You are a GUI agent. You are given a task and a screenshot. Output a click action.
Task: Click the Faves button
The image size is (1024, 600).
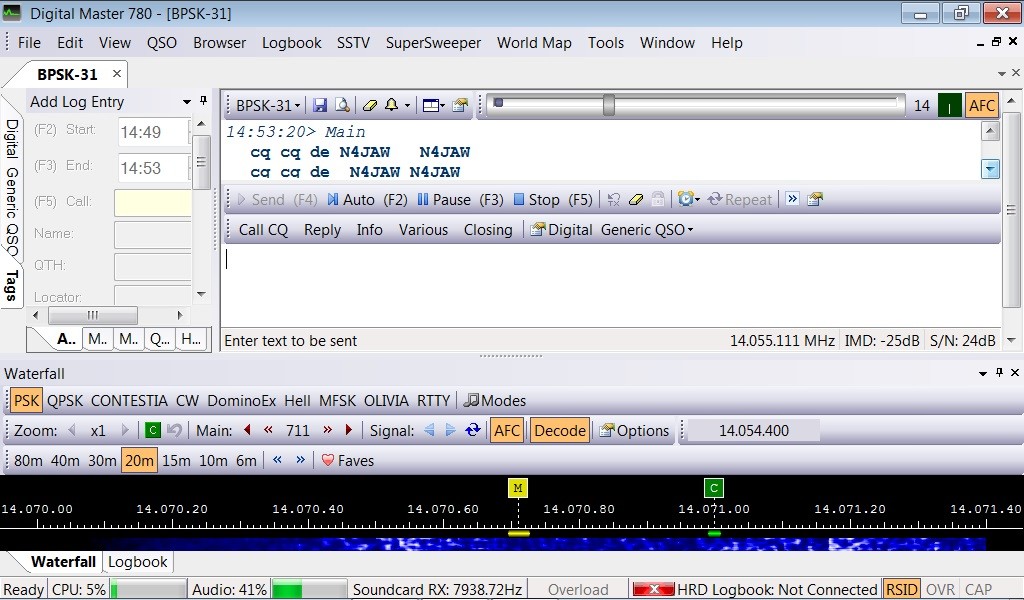(x=347, y=460)
